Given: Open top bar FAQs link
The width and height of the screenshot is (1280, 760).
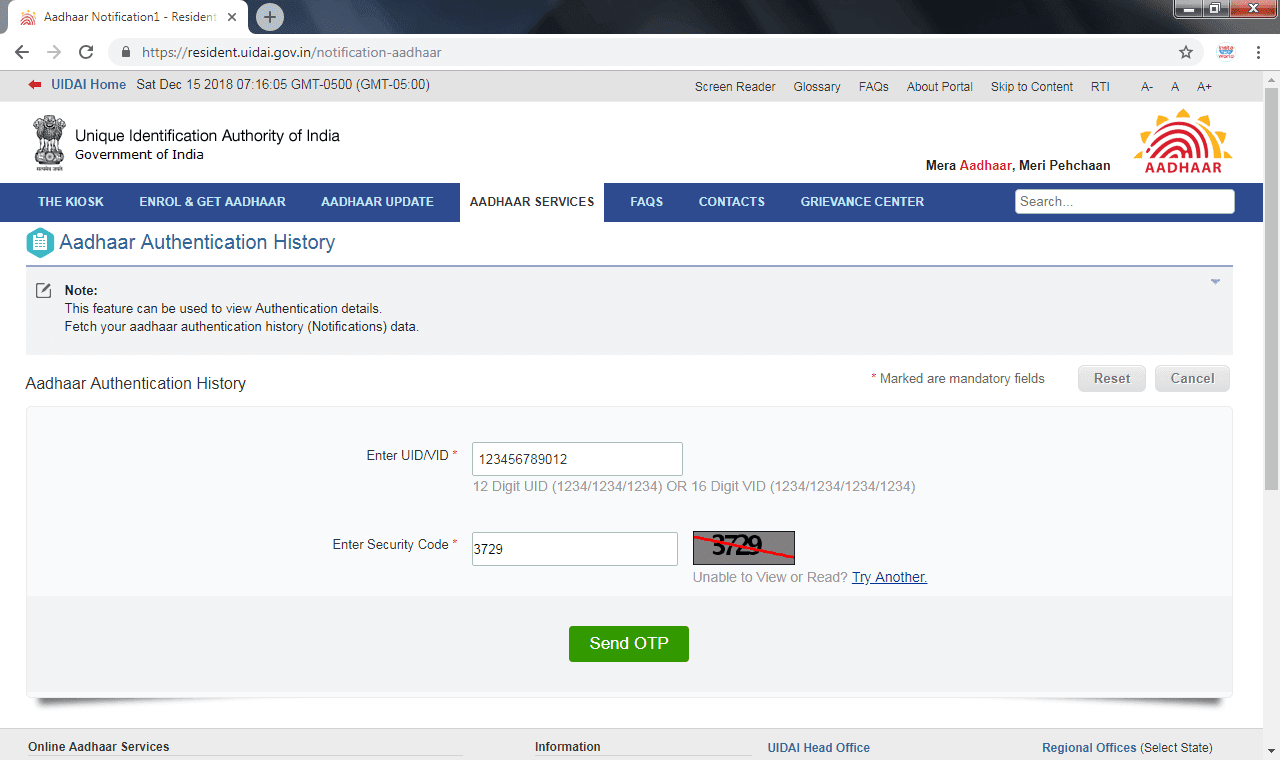Looking at the screenshot, I should pyautogui.click(x=874, y=87).
